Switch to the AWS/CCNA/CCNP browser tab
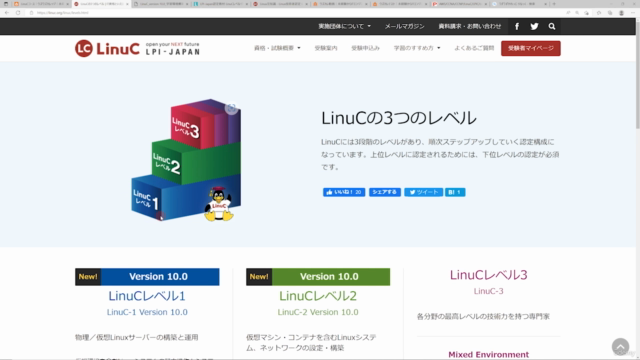 [x=459, y=4]
